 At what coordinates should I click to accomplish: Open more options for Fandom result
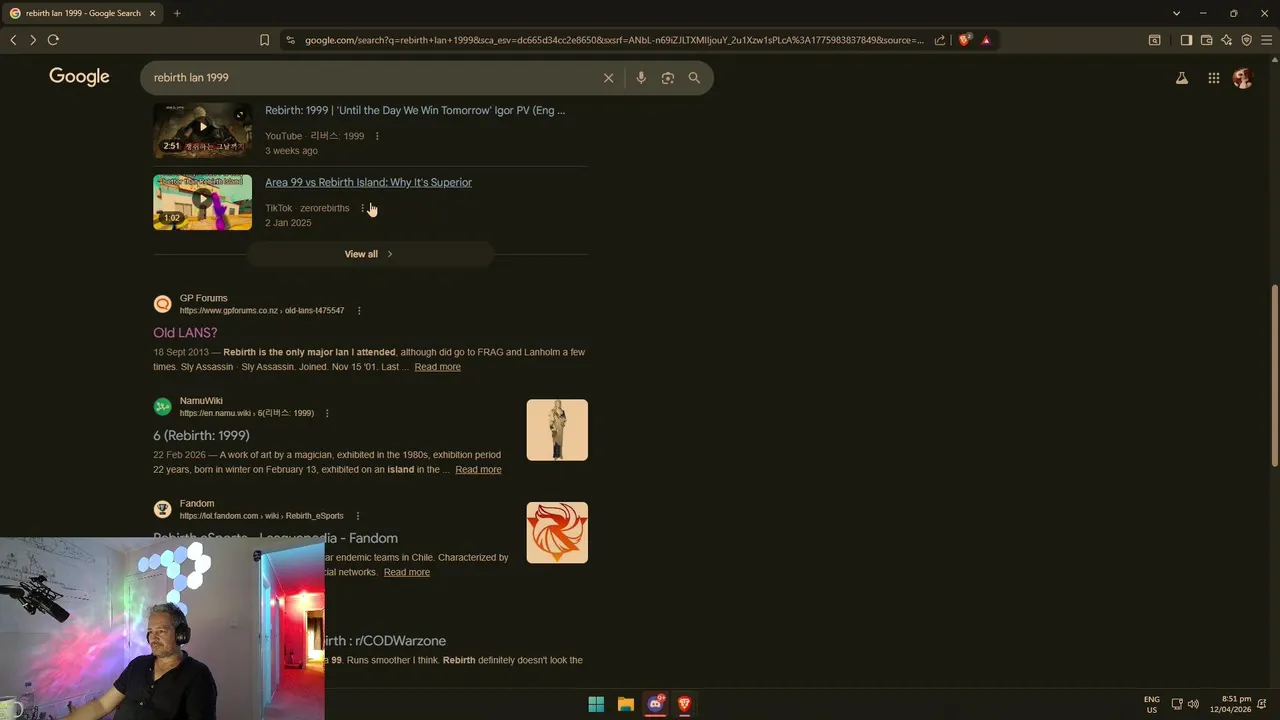357,516
